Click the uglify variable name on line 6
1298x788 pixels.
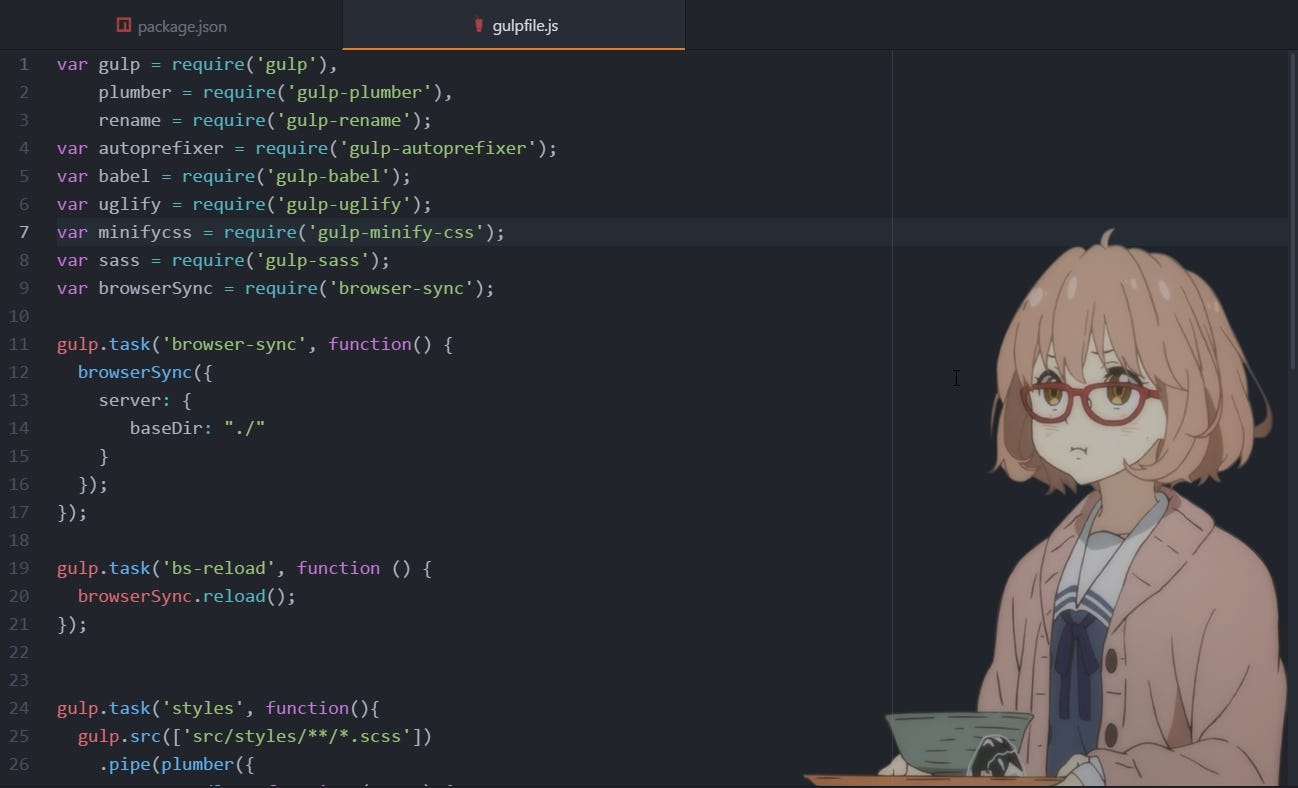130,204
